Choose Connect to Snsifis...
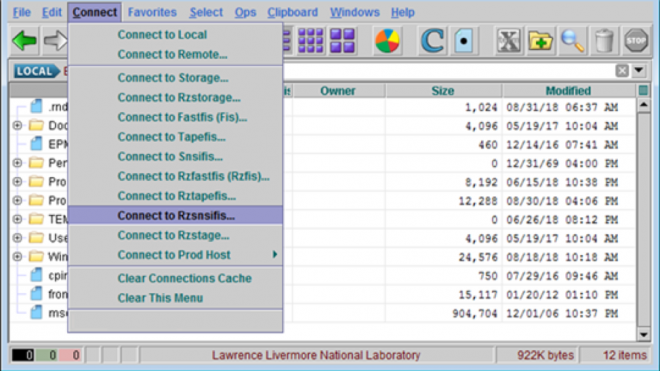Screen dimensions: 660x371 point(175,156)
